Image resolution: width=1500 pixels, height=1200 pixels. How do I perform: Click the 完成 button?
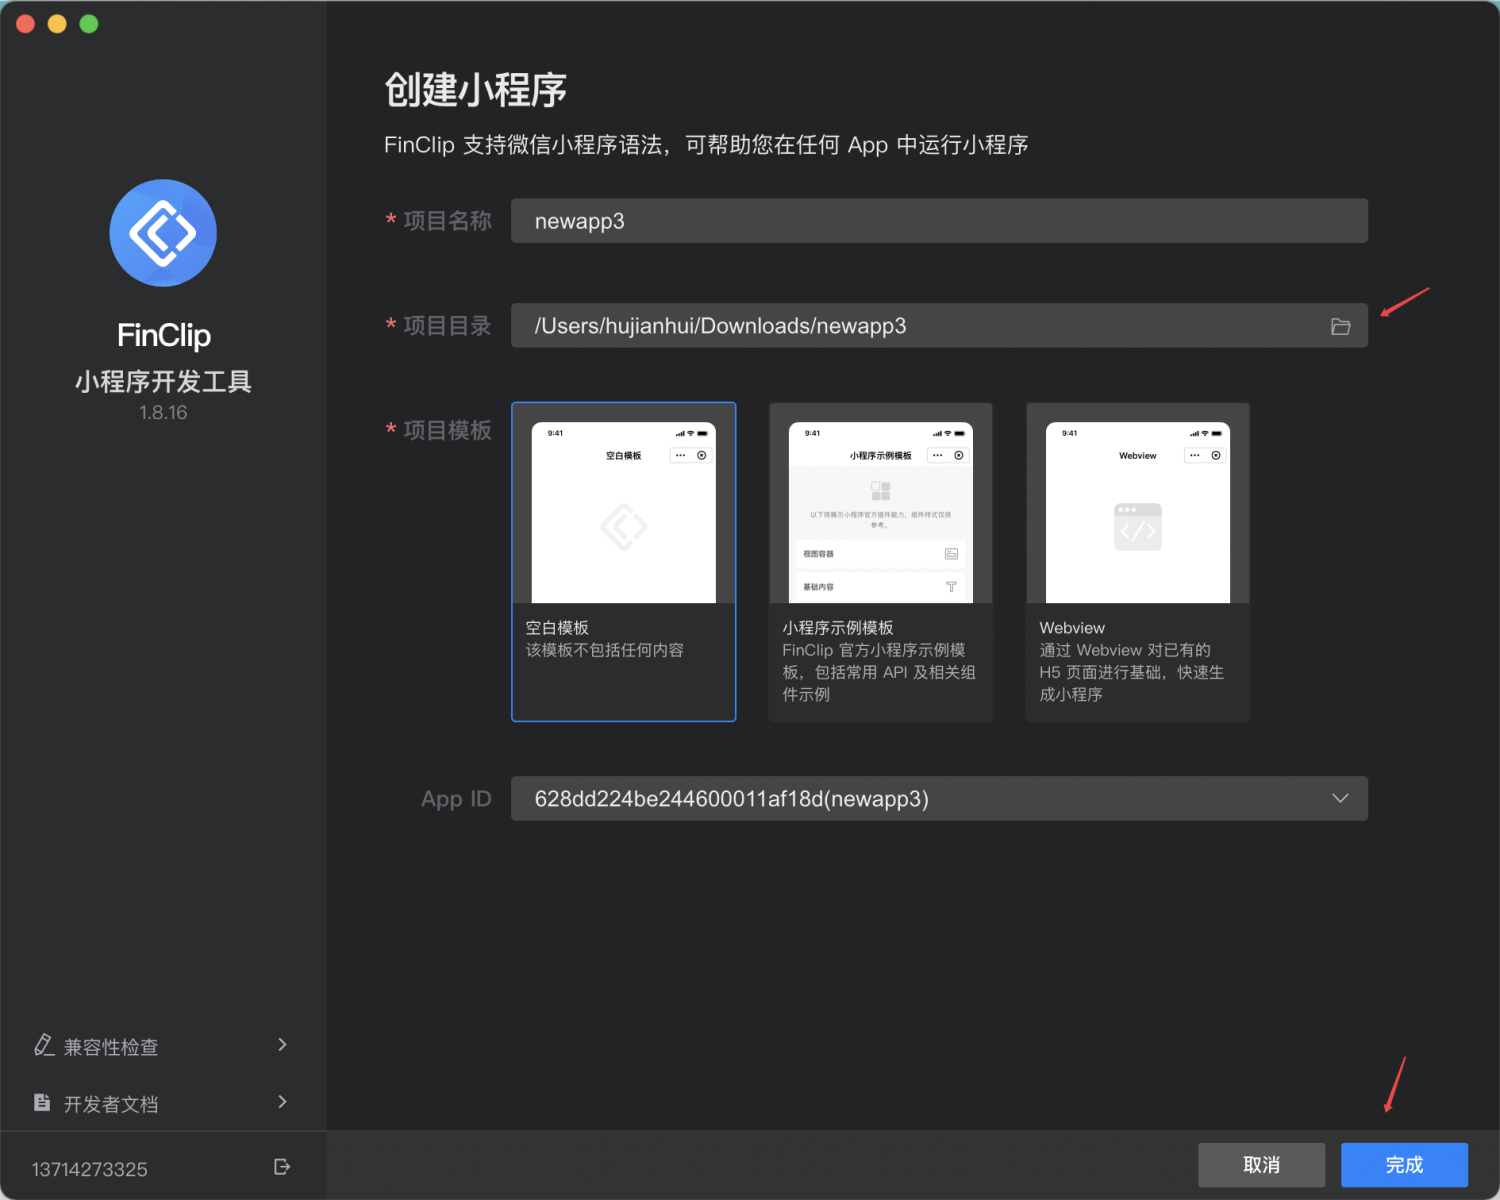pyautogui.click(x=1404, y=1165)
